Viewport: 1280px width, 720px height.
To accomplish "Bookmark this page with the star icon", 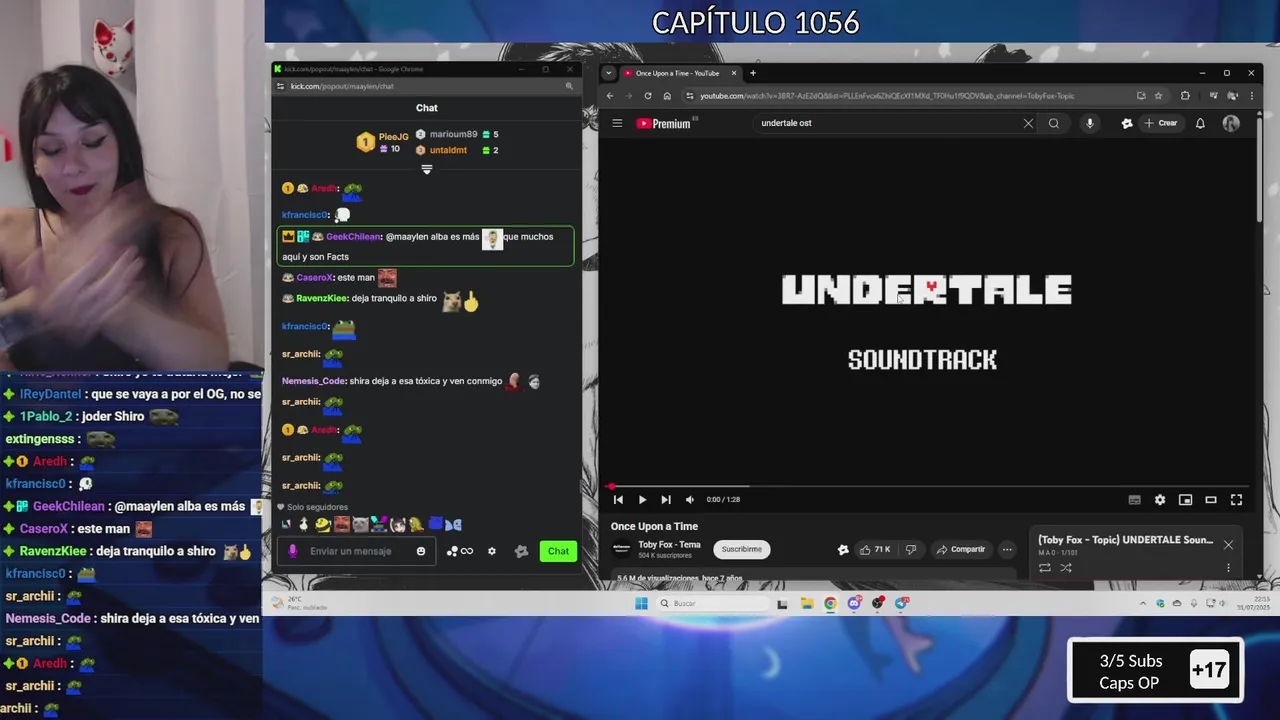I will [1159, 96].
